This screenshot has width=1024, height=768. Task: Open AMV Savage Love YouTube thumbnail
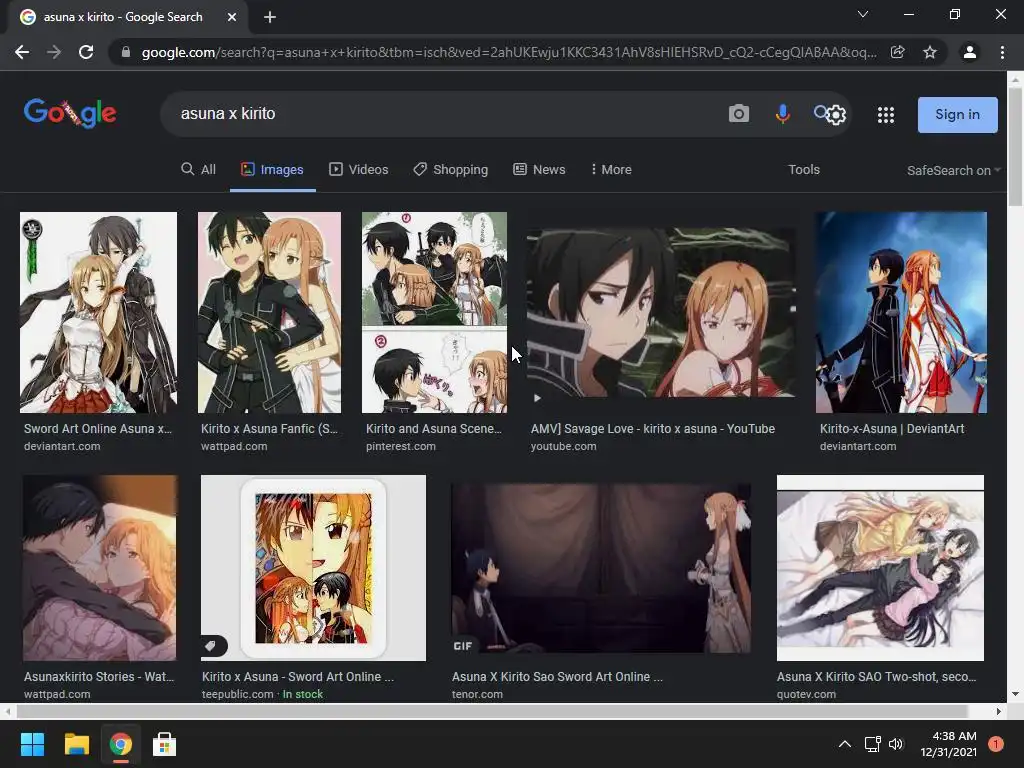661,312
